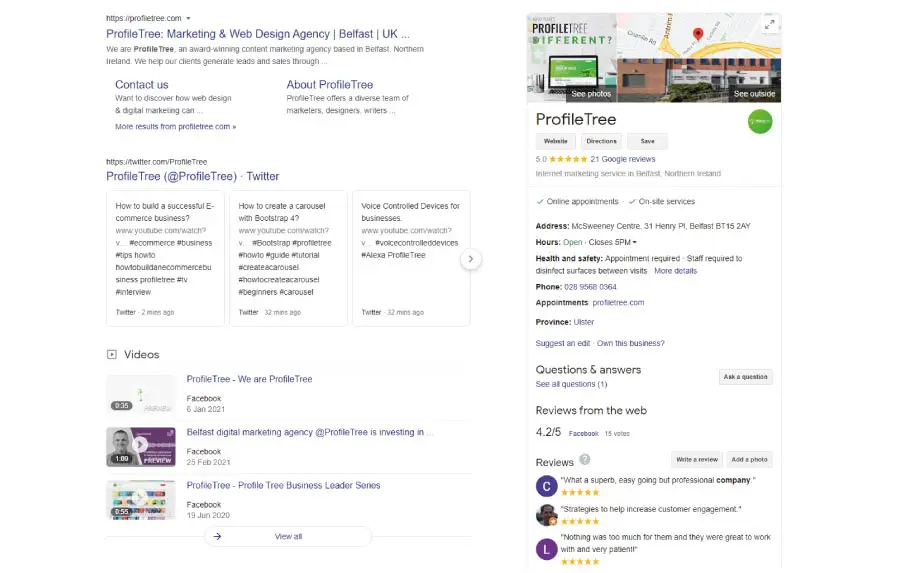Open the profiletree.com appointments link
Screen dimensions: 916x573
point(618,303)
